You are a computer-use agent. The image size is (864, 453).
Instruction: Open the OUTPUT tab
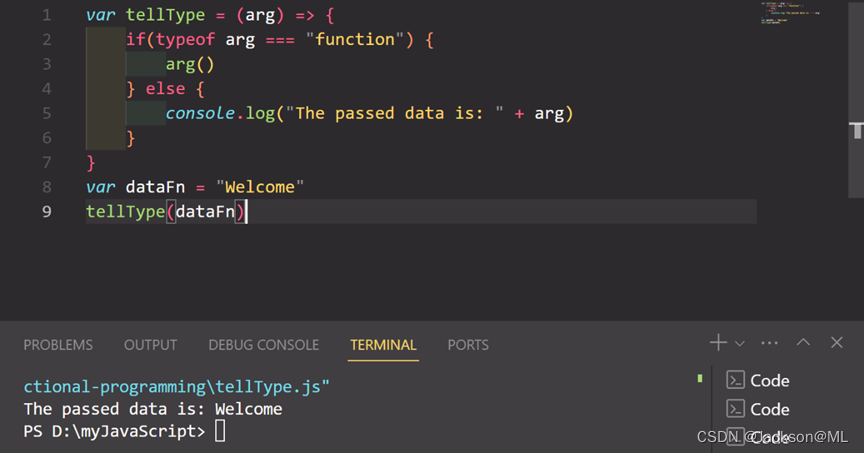tap(150, 345)
